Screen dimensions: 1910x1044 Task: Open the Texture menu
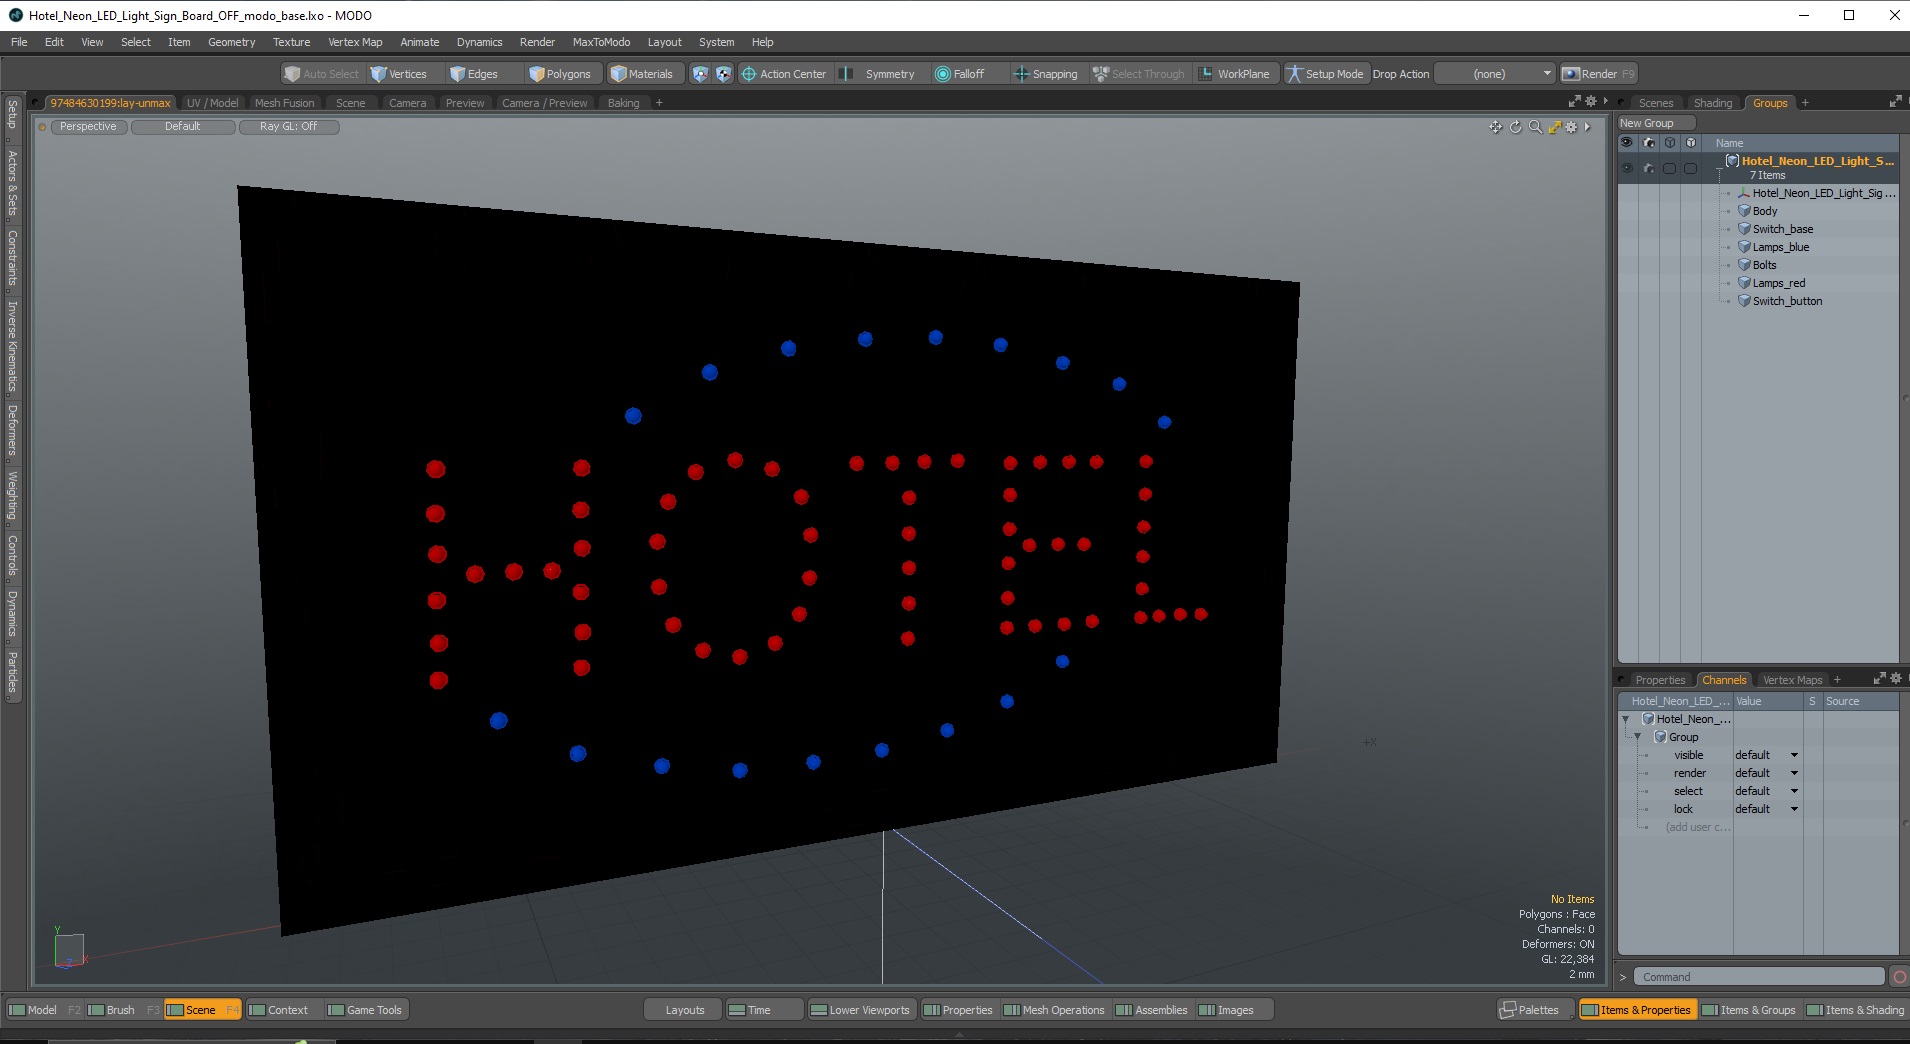tap(291, 42)
